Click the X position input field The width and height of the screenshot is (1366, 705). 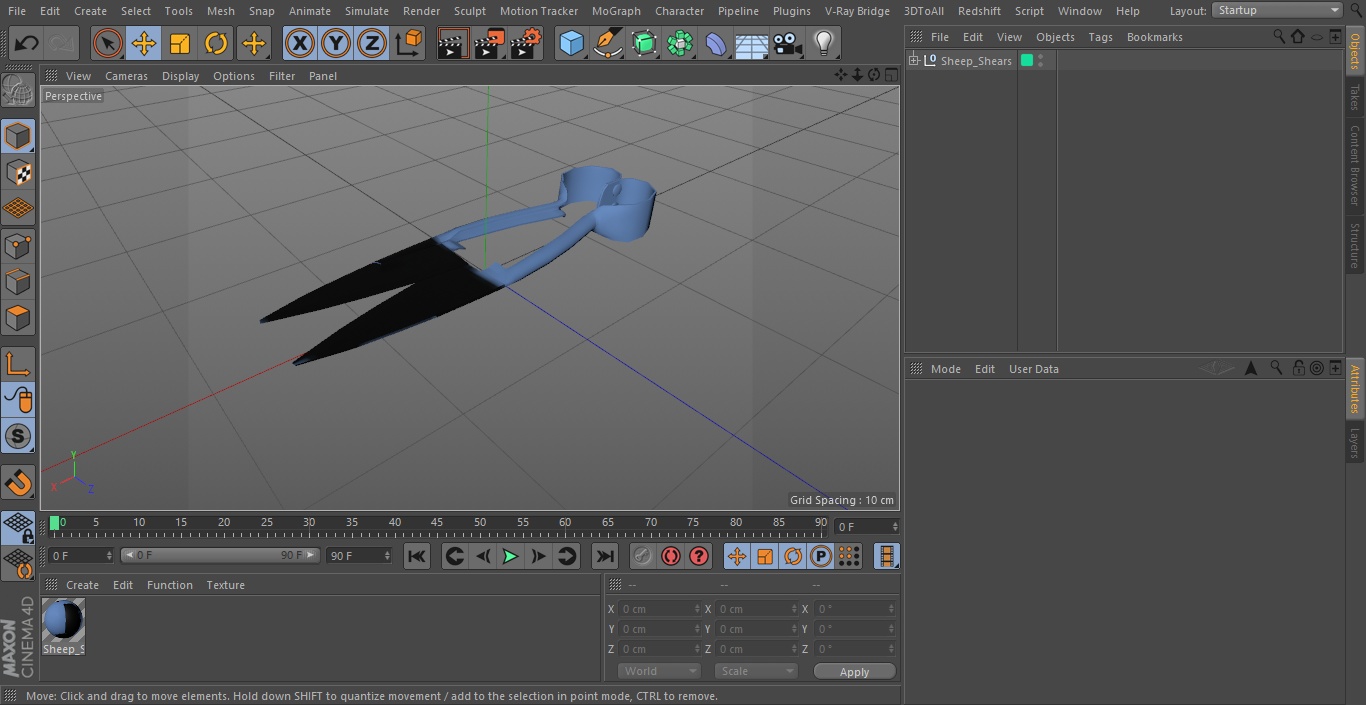660,609
